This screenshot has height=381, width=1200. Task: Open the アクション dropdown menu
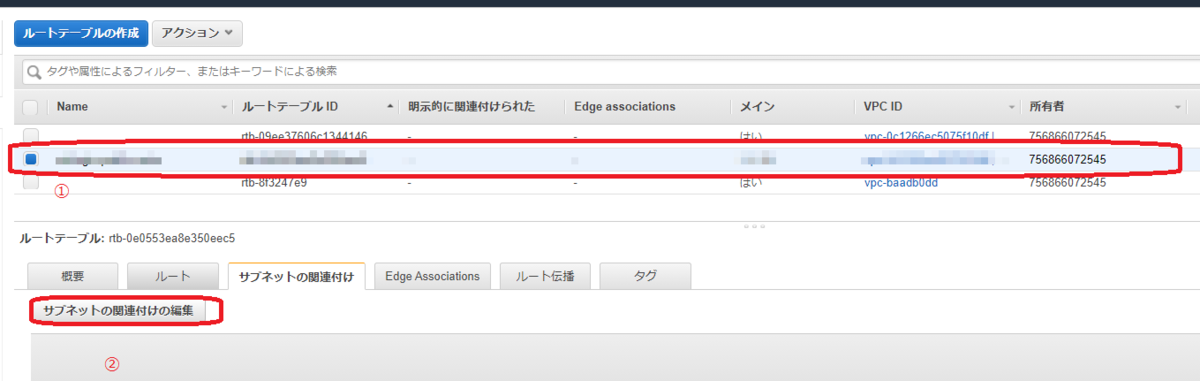tap(197, 33)
